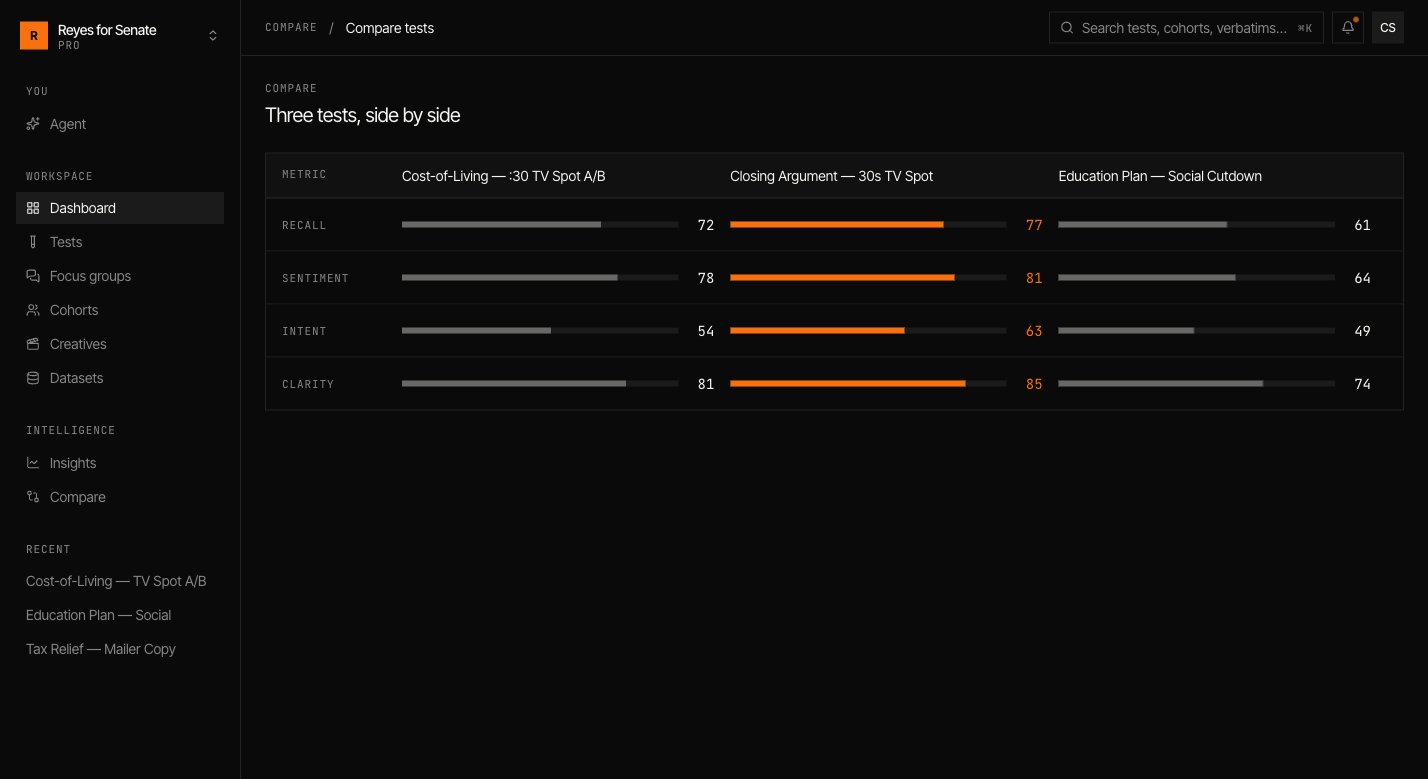The image size is (1428, 779).
Task: Click Clarity value 74
Action: [1362, 384]
